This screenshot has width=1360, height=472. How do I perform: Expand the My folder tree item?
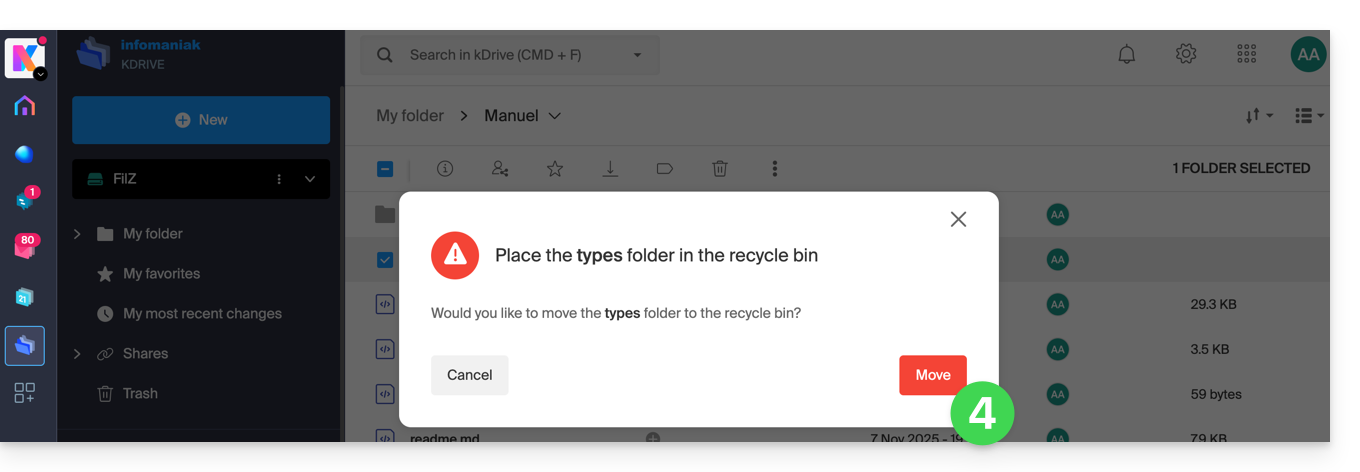78,234
